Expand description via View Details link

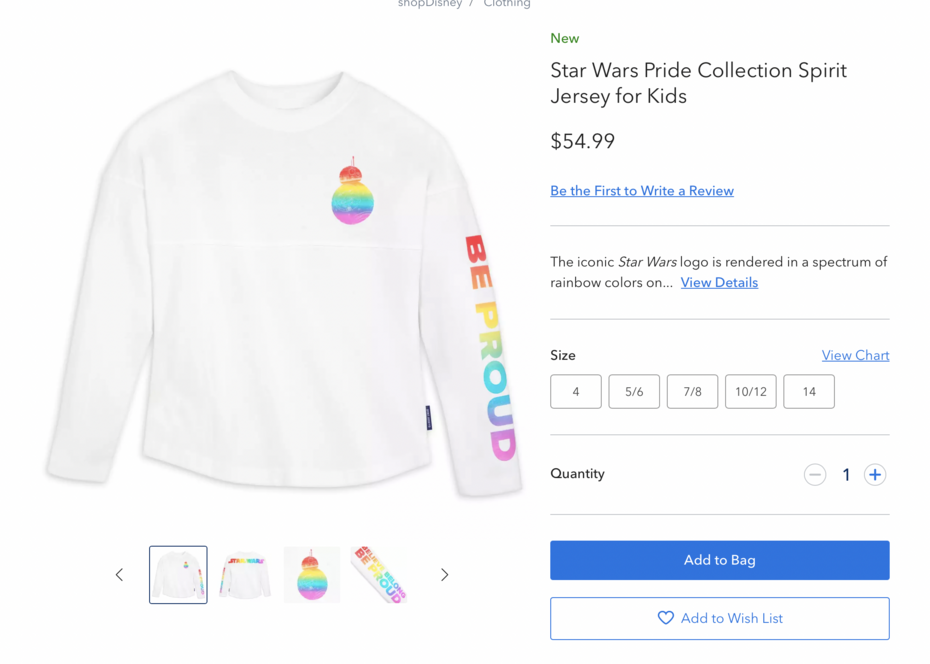pyautogui.click(x=719, y=283)
